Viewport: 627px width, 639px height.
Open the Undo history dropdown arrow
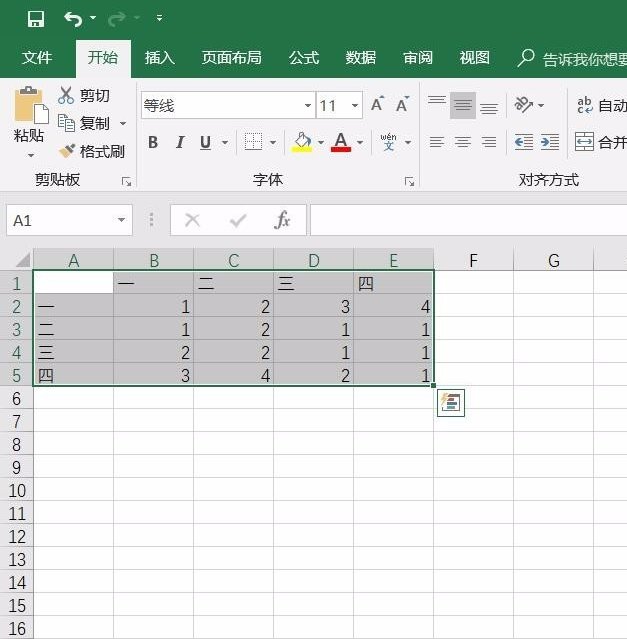point(93,18)
